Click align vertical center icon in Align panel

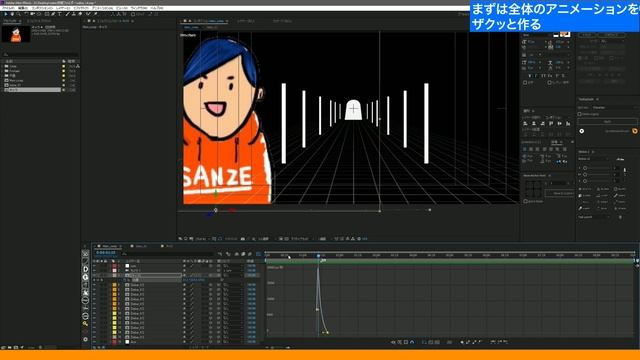560,123
